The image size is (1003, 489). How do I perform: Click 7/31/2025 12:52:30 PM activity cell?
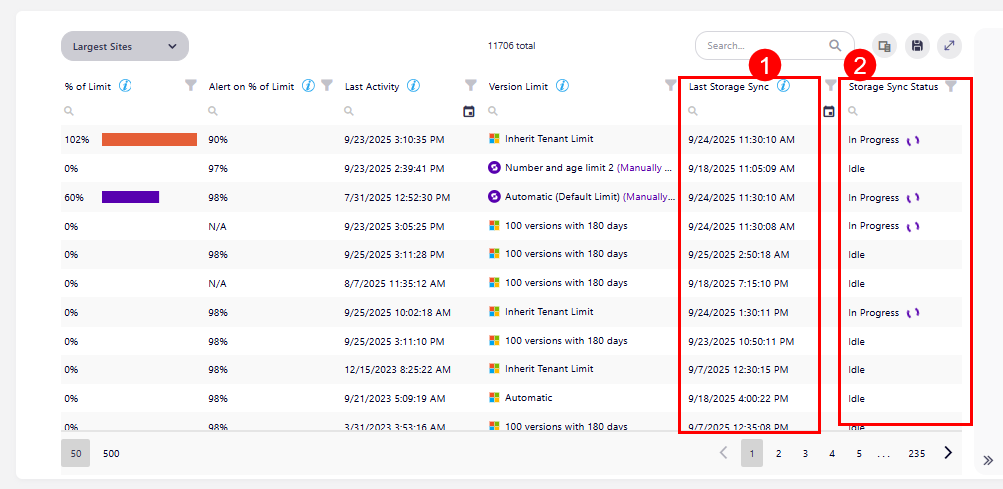(x=397, y=198)
